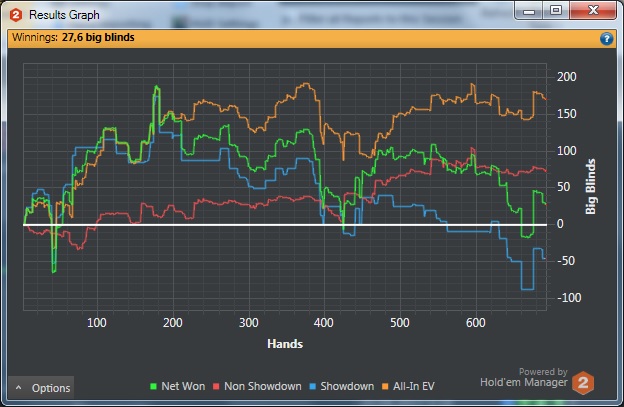
Task: Open the help question mark icon
Action: 606,39
